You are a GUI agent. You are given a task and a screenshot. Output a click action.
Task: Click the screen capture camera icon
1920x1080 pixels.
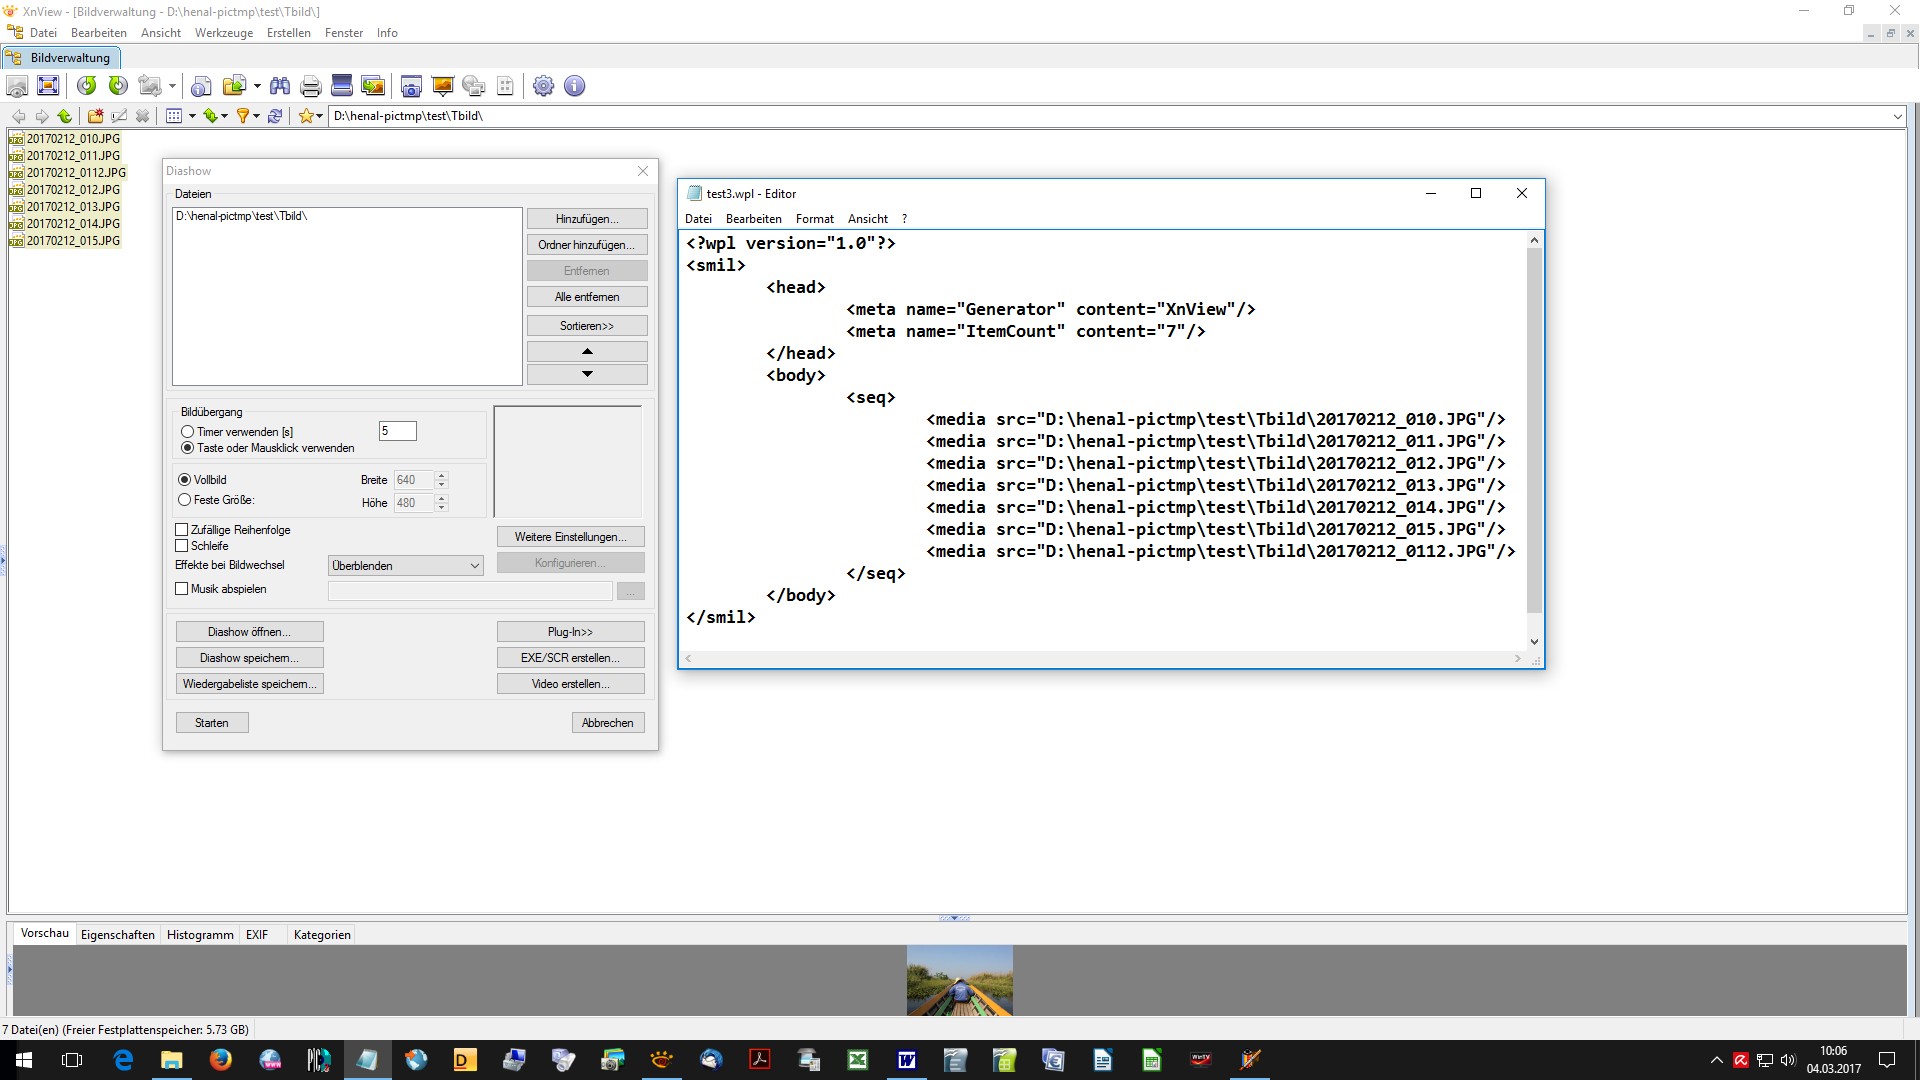411,86
